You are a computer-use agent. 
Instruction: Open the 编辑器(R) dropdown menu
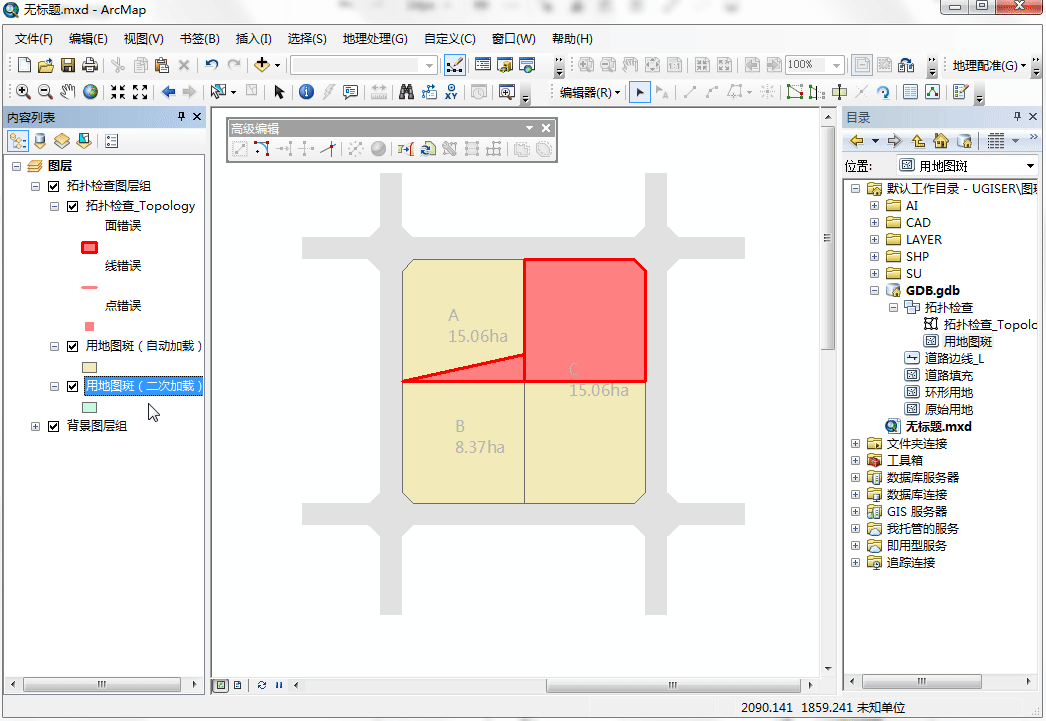tap(590, 92)
